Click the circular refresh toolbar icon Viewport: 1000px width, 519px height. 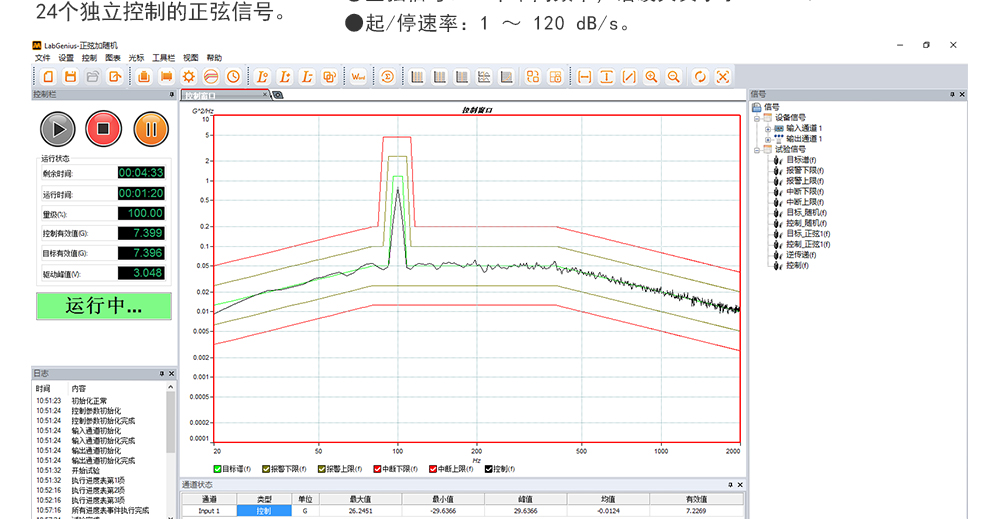tap(700, 77)
